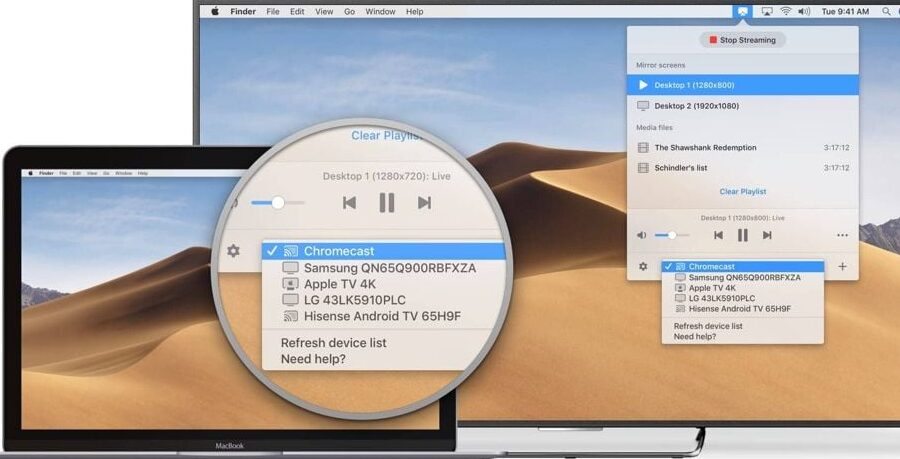Open File menu on the TV display
900x459 pixels.
click(x=273, y=11)
